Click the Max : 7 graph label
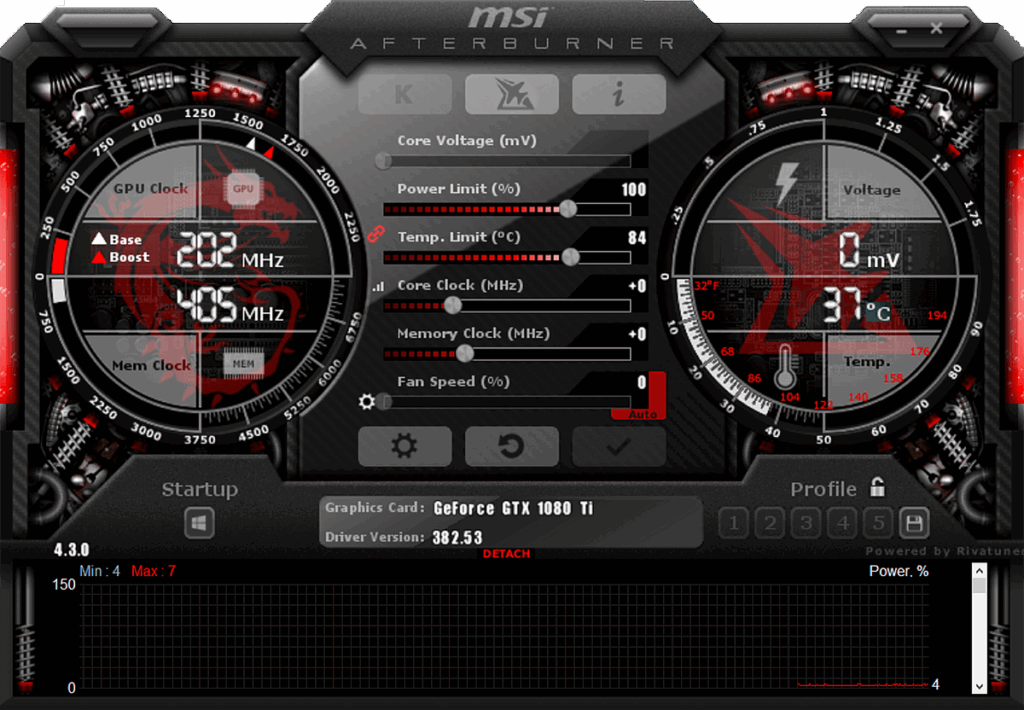The image size is (1024, 710). click(153, 572)
